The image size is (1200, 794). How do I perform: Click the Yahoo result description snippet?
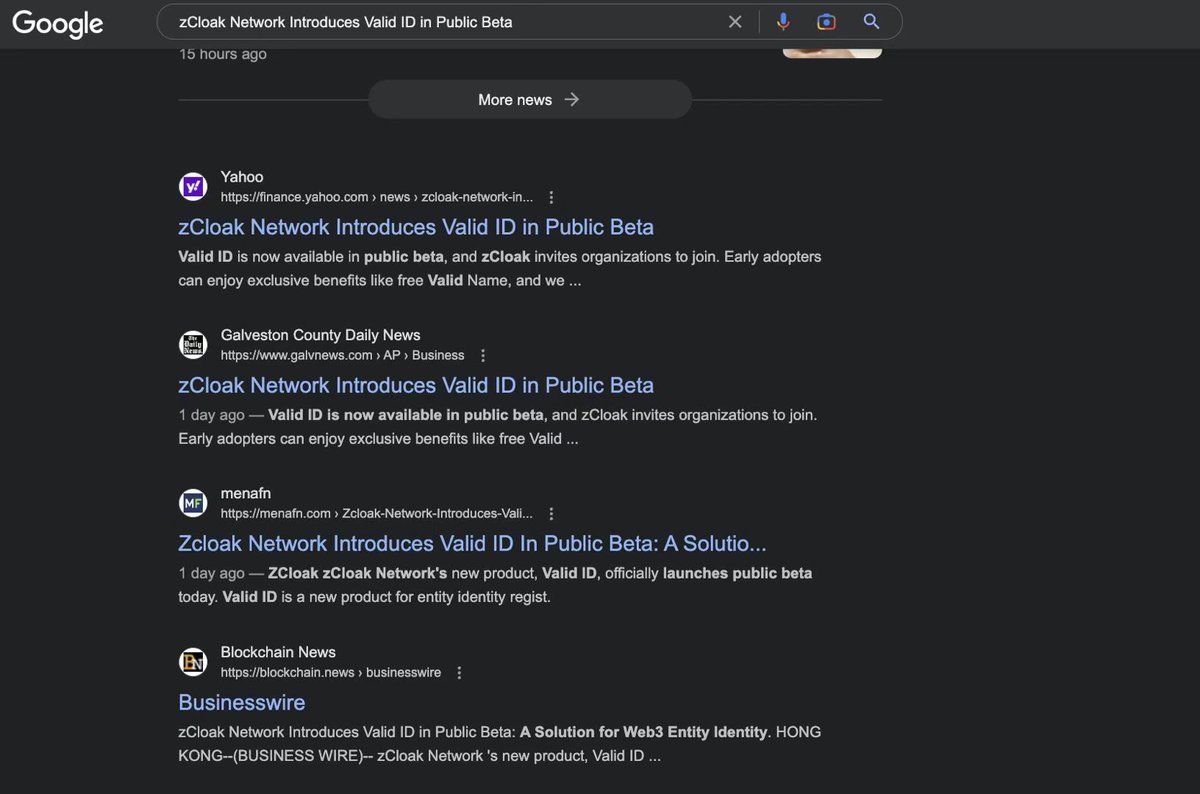pos(500,269)
